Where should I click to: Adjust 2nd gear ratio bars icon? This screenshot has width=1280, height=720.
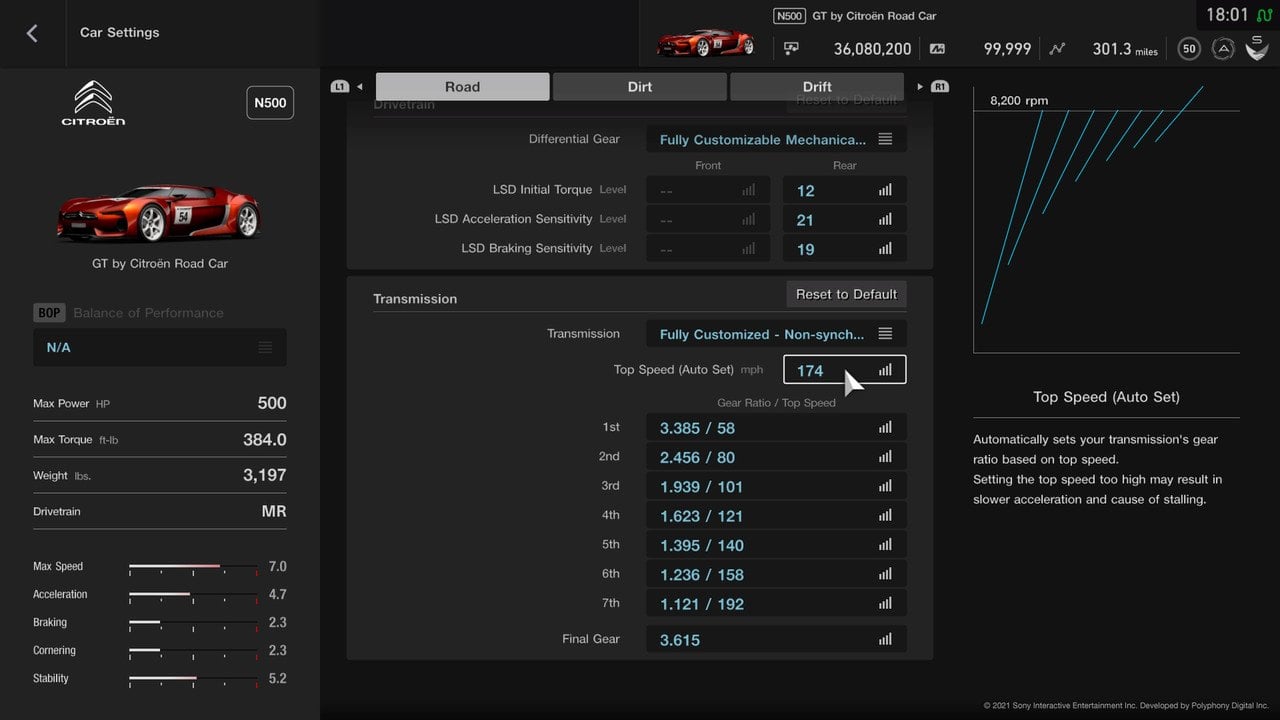tap(885, 457)
